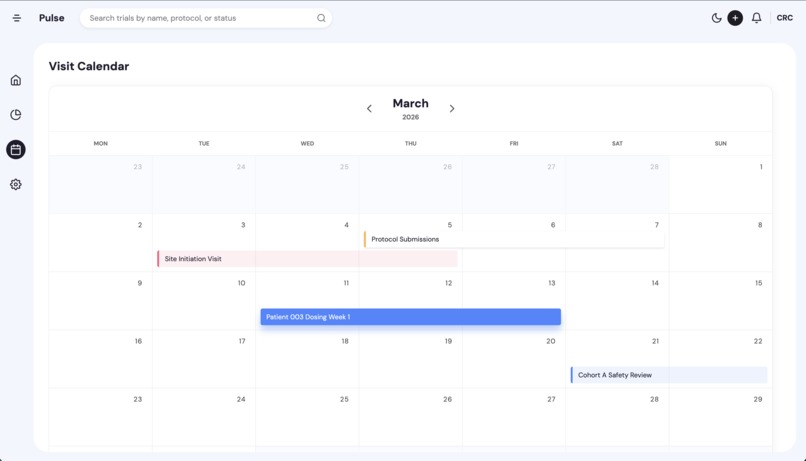Select March 18 day cell
Screen dimensions: 806x461
click(307, 359)
